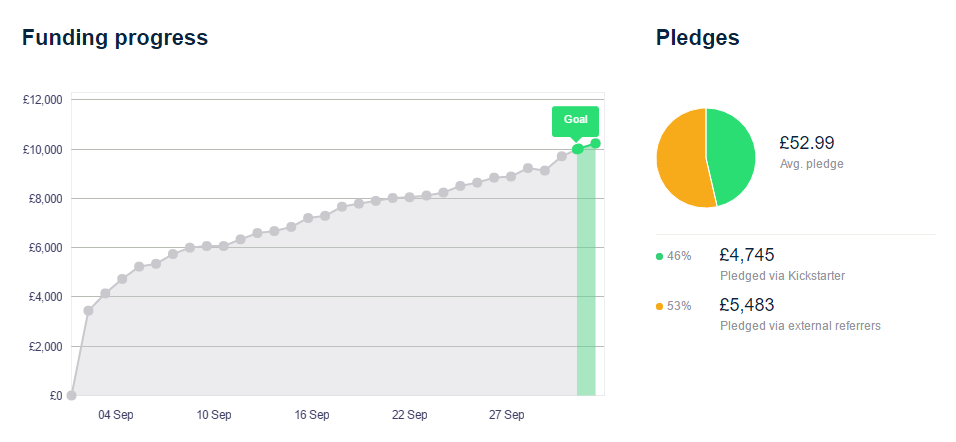
Task: Click the 27 Sep axis label
Action: (x=507, y=415)
